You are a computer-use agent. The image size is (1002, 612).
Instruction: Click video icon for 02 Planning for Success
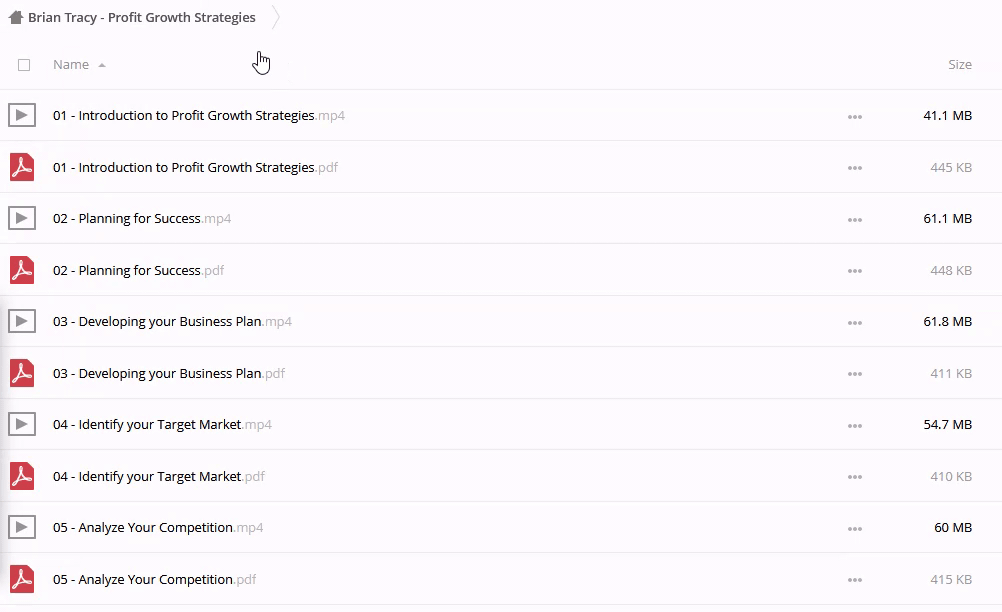(x=21, y=218)
